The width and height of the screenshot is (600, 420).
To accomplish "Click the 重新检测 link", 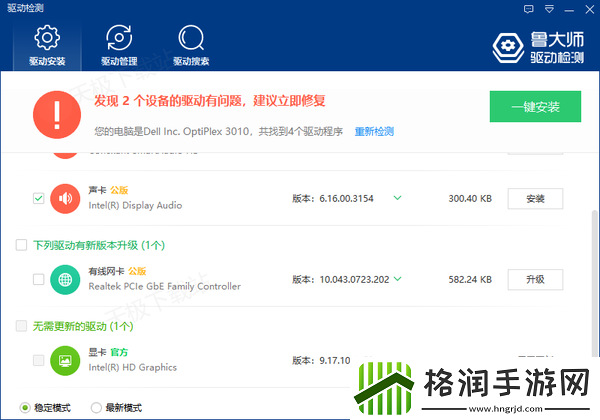I will coord(374,132).
